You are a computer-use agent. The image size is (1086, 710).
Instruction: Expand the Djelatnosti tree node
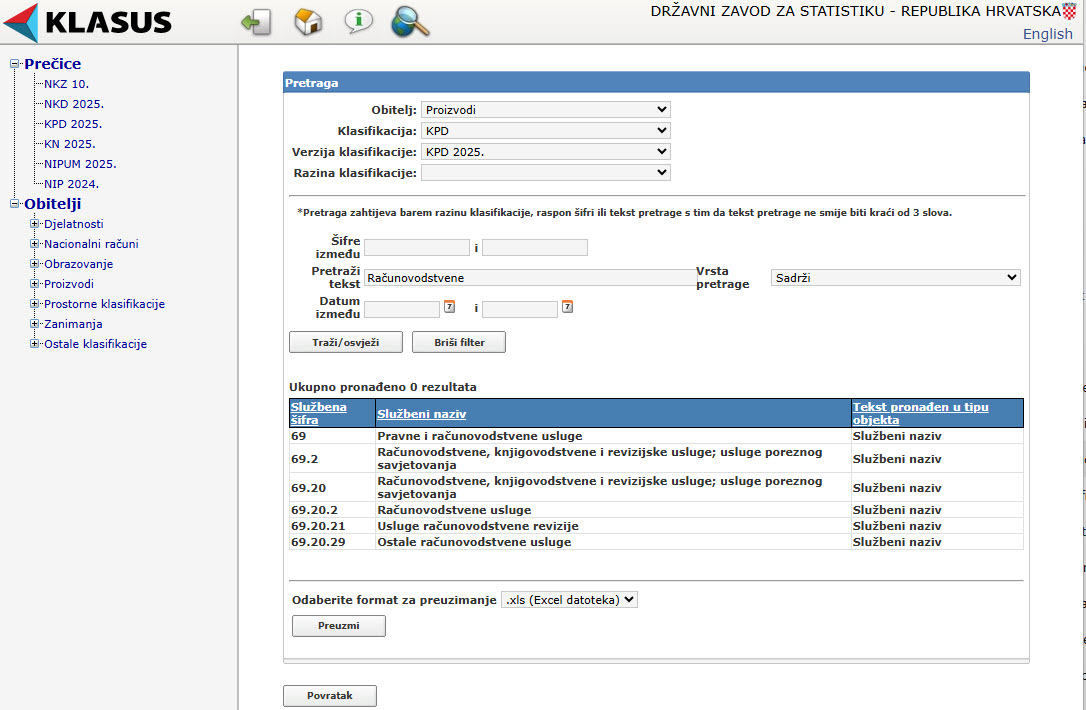(x=34, y=224)
